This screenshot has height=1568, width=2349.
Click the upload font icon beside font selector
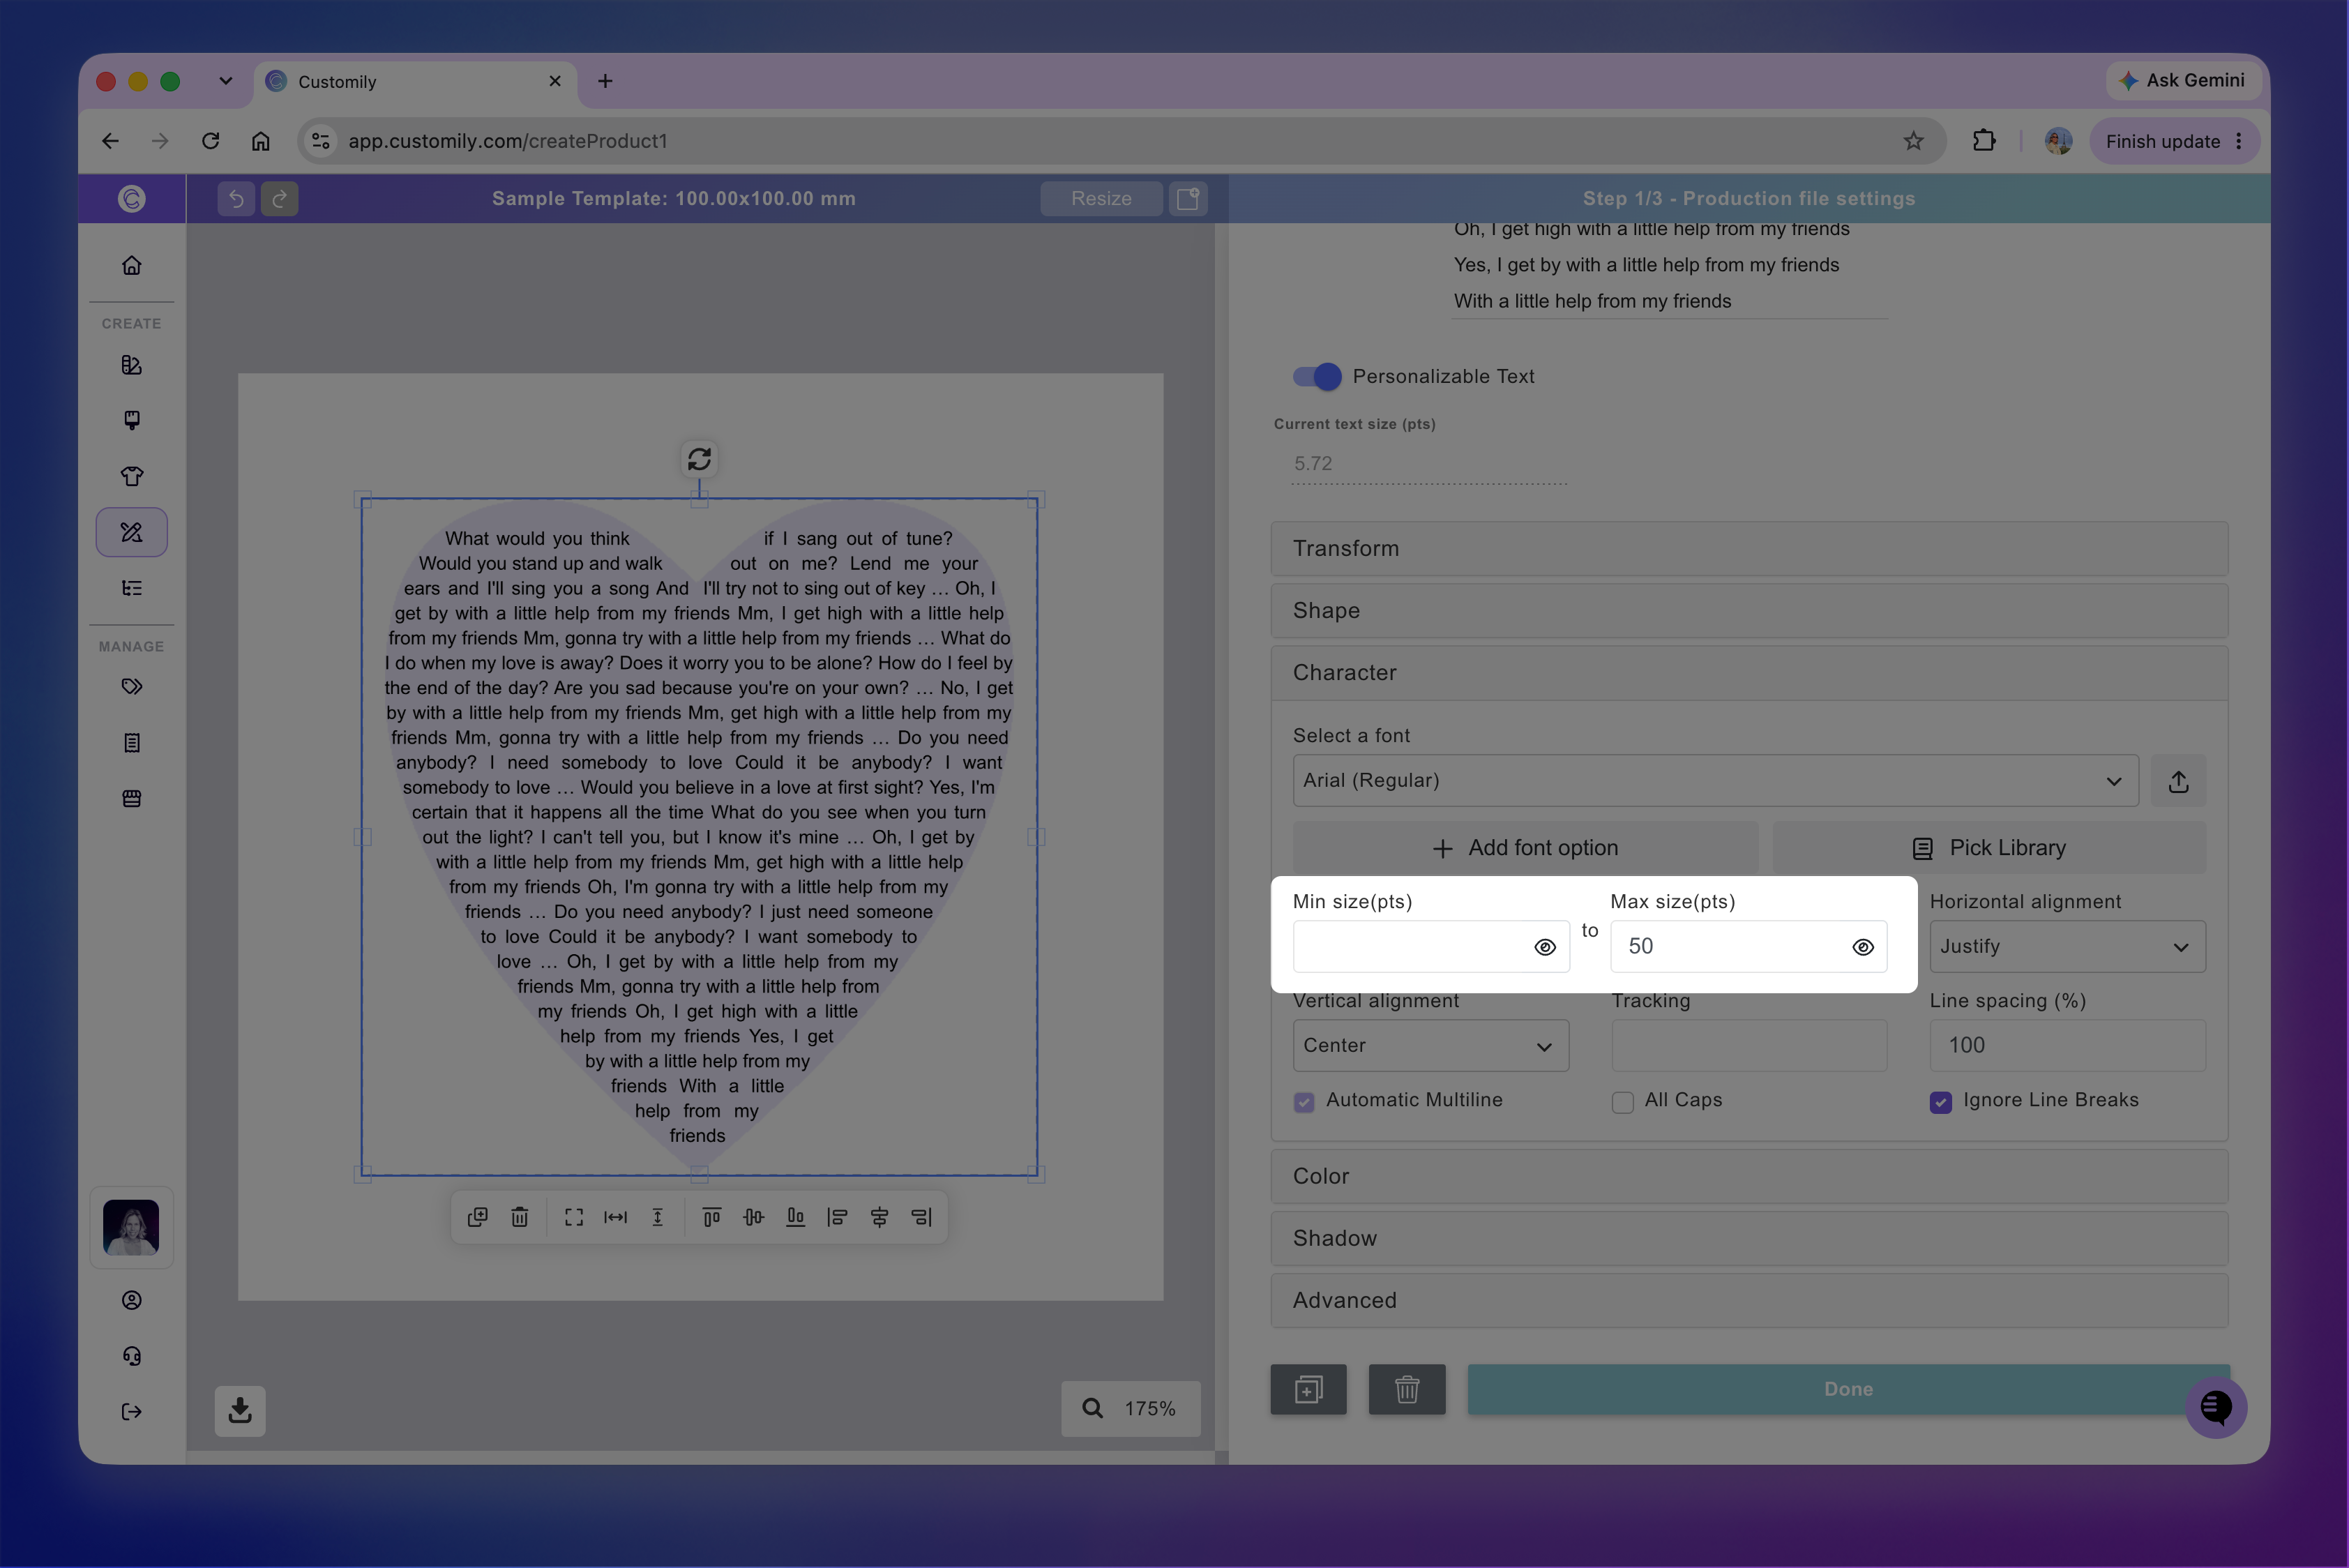coord(2179,781)
